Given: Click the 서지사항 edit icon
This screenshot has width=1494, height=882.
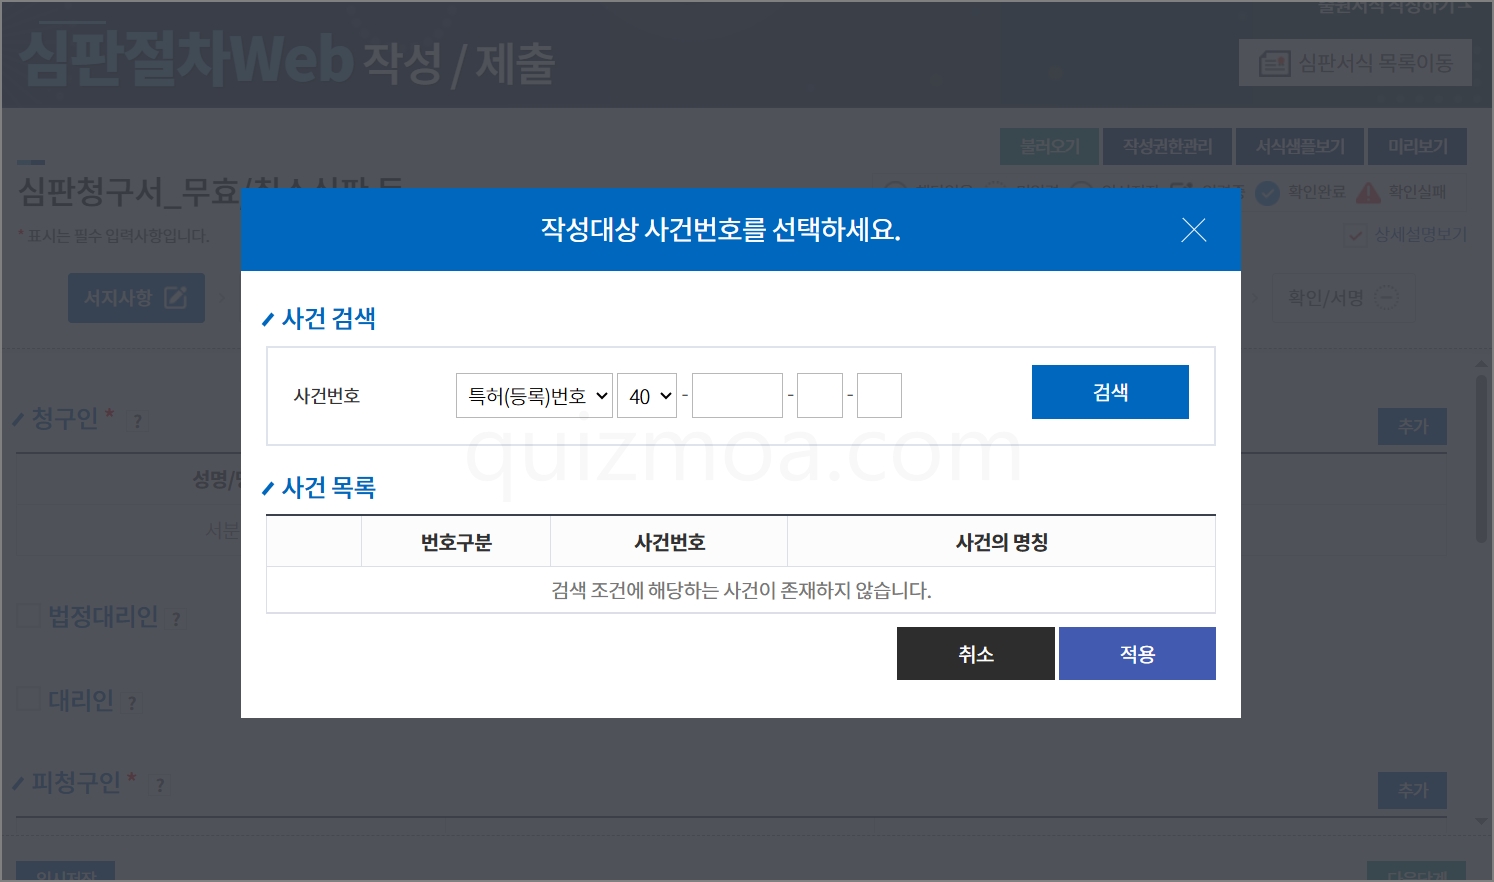Looking at the screenshot, I should click(175, 298).
